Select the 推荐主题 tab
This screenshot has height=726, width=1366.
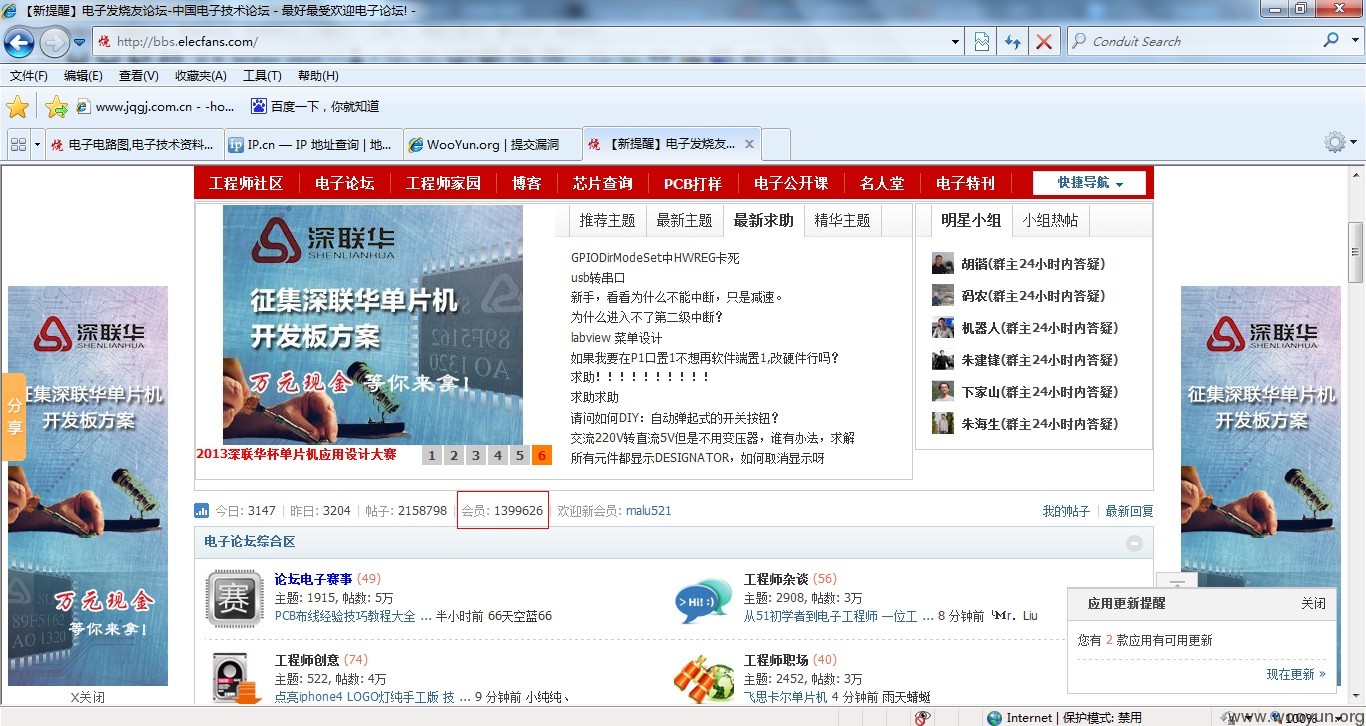607,220
